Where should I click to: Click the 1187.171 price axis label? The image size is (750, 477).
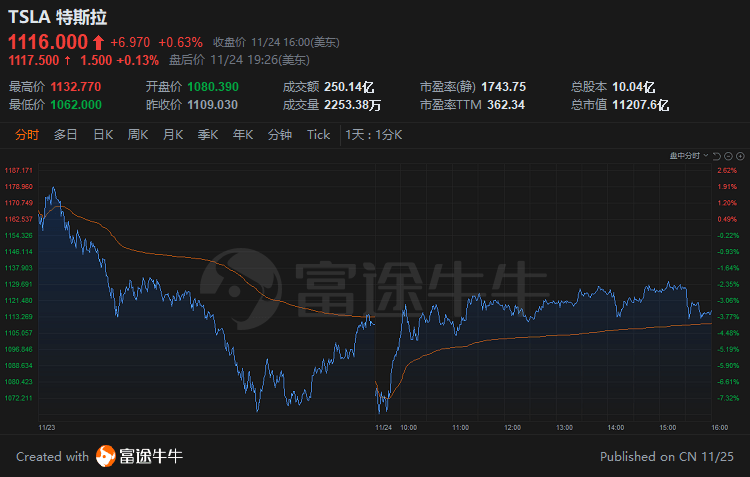click(x=19, y=170)
